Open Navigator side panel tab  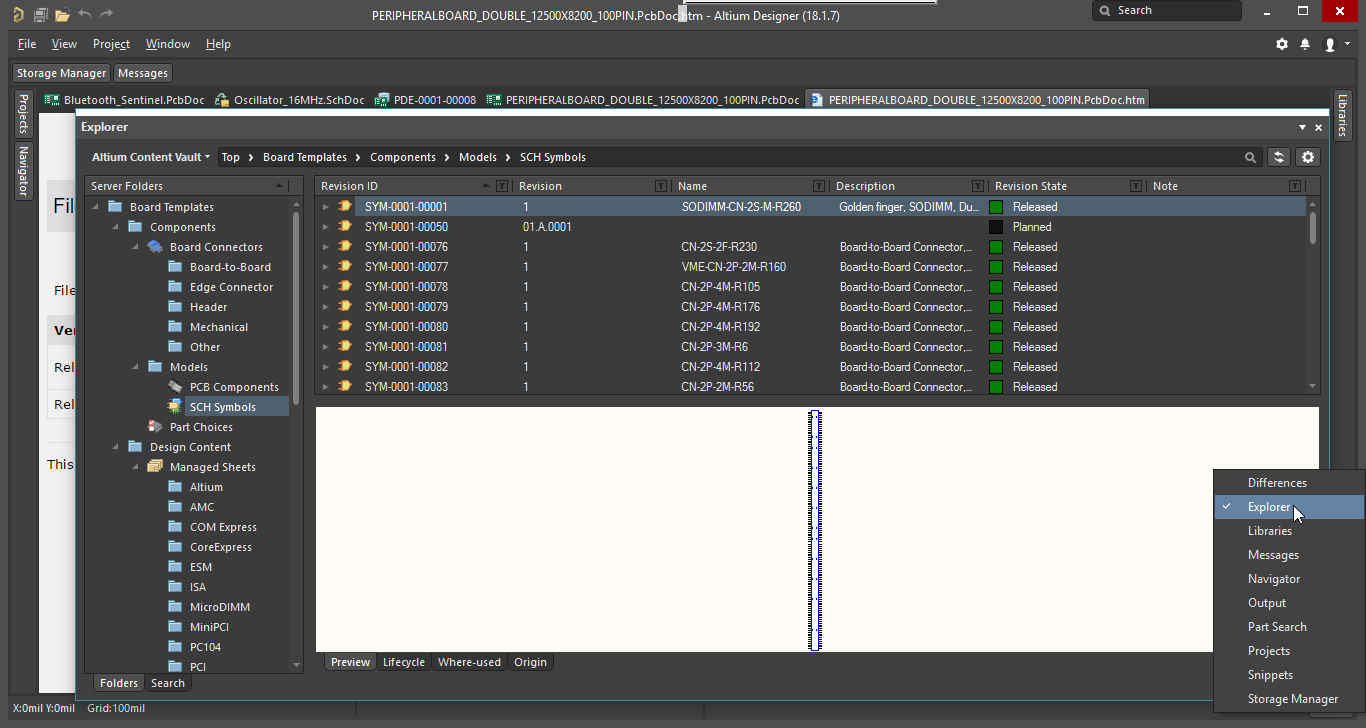23,171
